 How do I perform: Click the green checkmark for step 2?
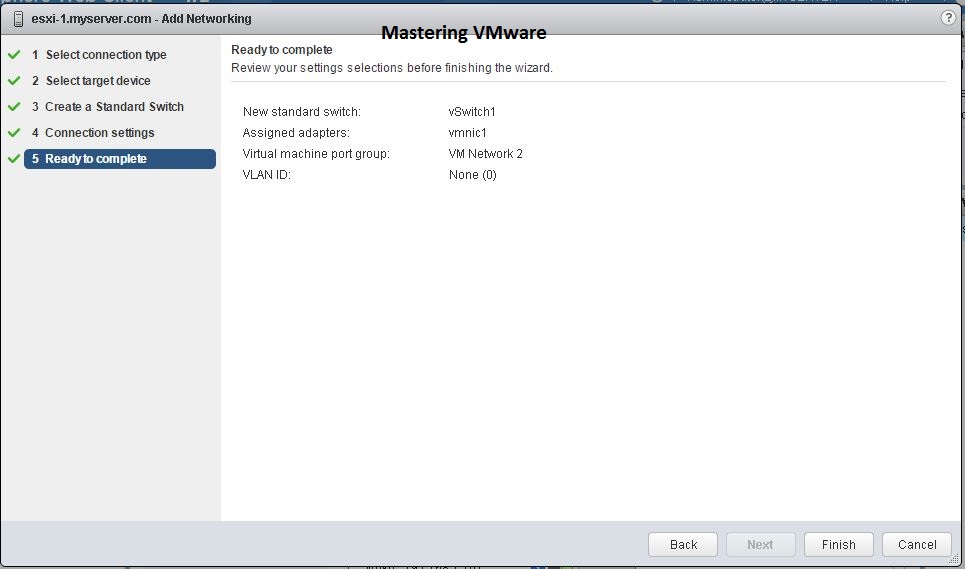[x=14, y=81]
